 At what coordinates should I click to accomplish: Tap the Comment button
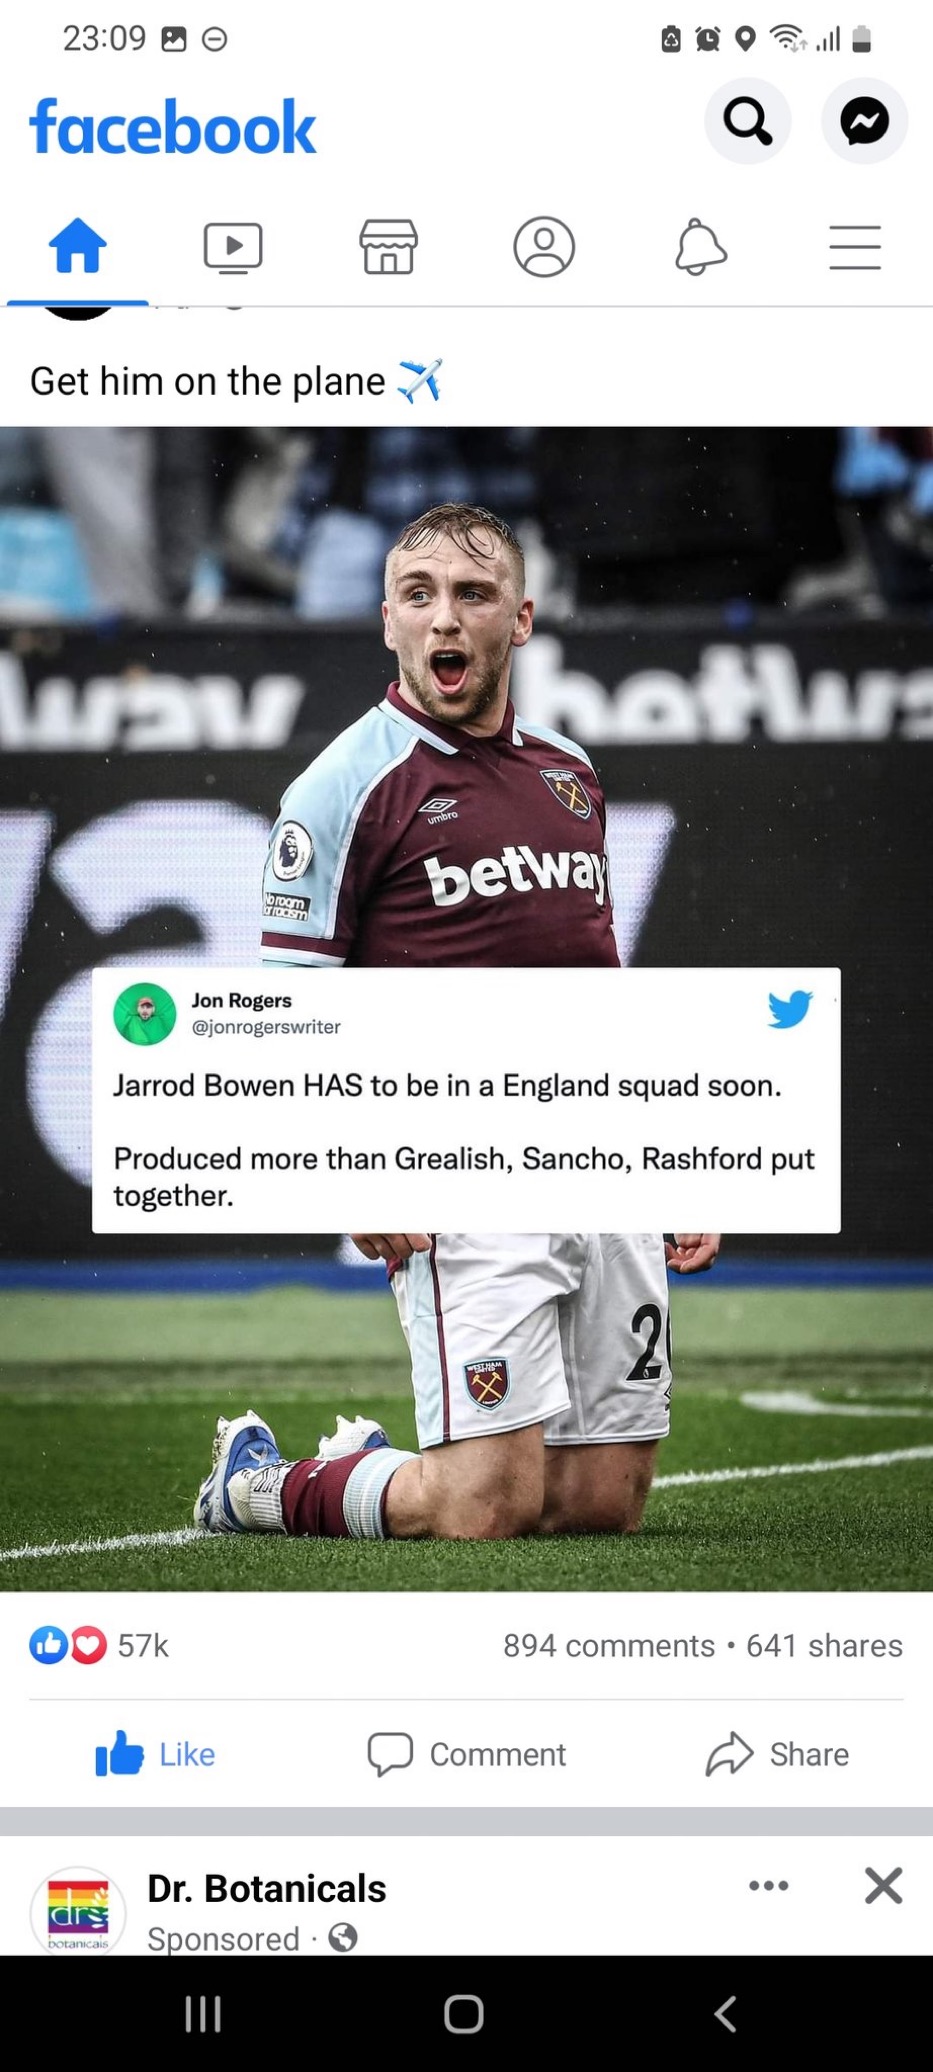(466, 1754)
